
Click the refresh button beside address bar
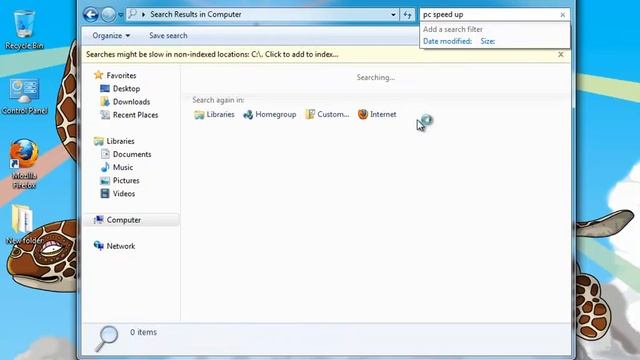pyautogui.click(x=407, y=15)
